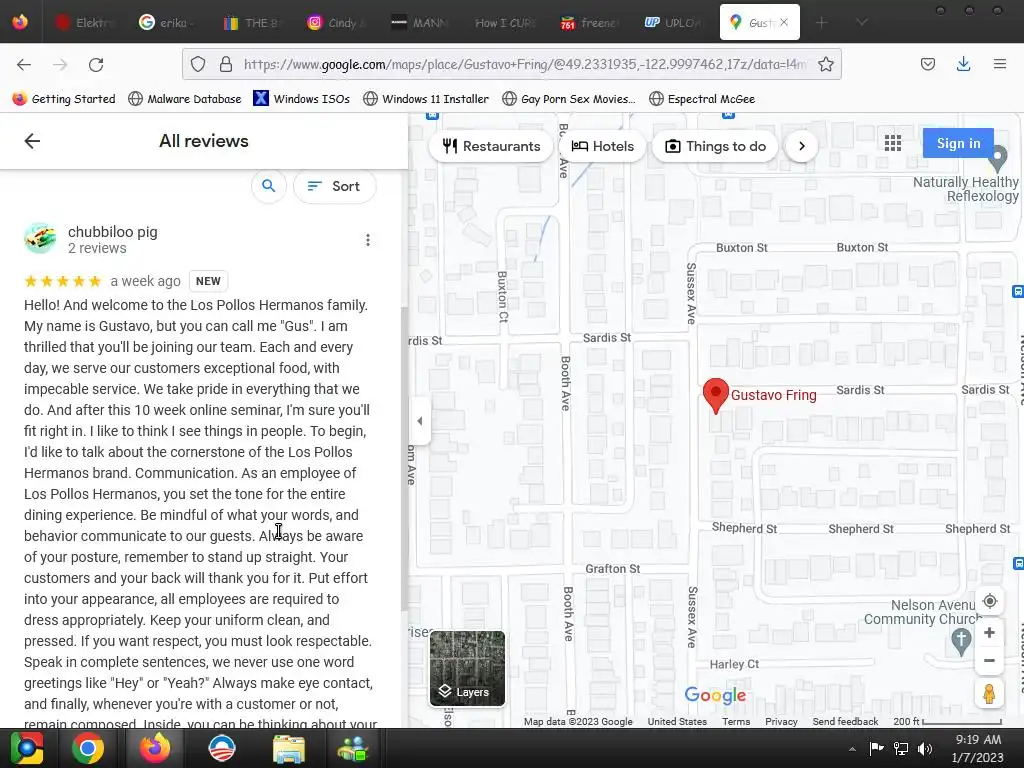Screen dimensions: 1024x768
Task: Open Windows ISOs bookmark
Action: tap(302, 99)
